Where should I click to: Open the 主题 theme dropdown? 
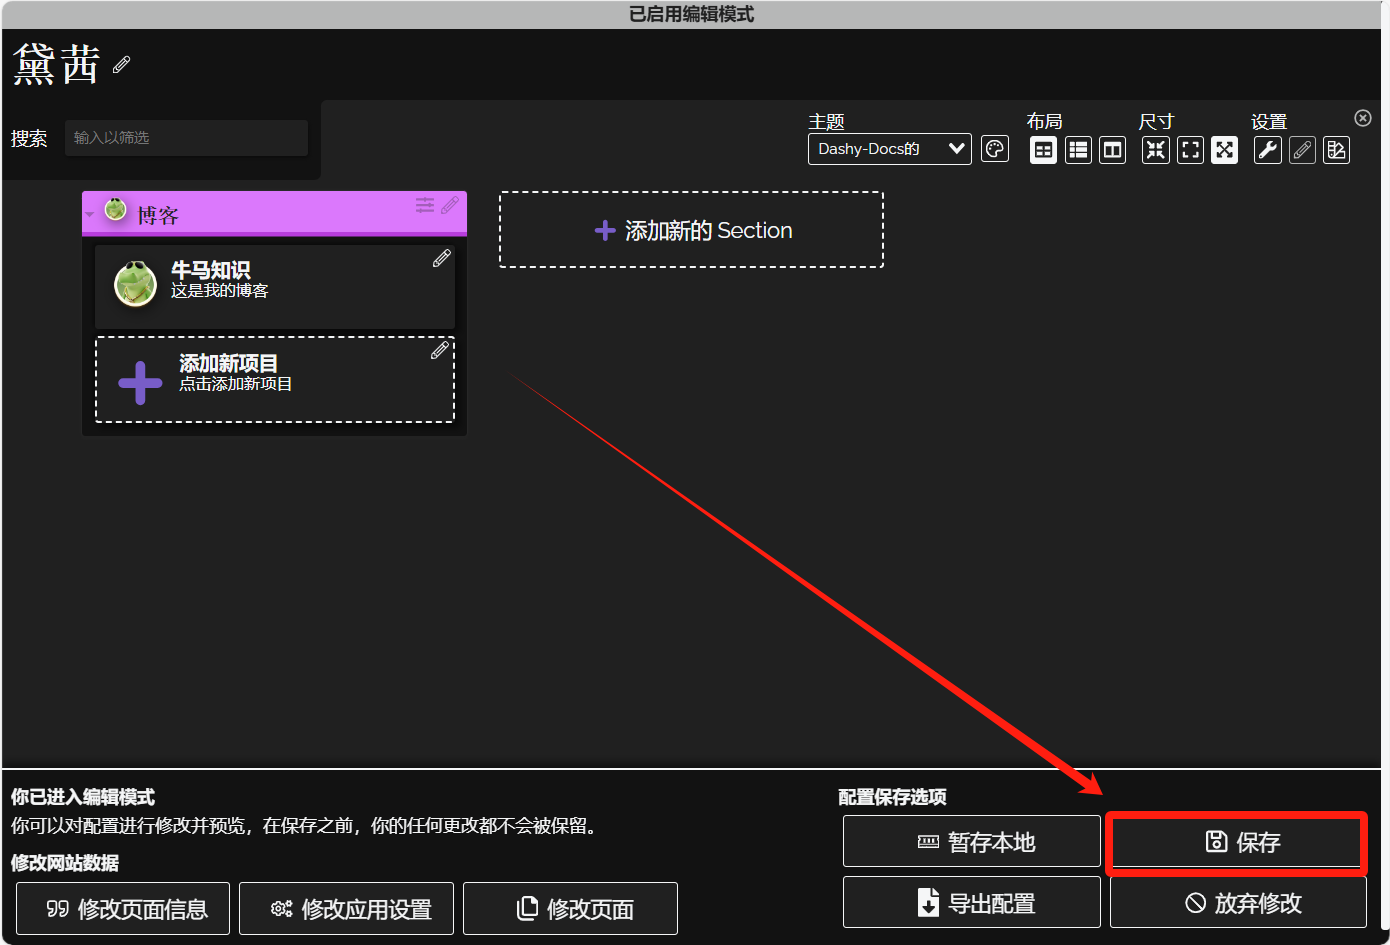889,149
